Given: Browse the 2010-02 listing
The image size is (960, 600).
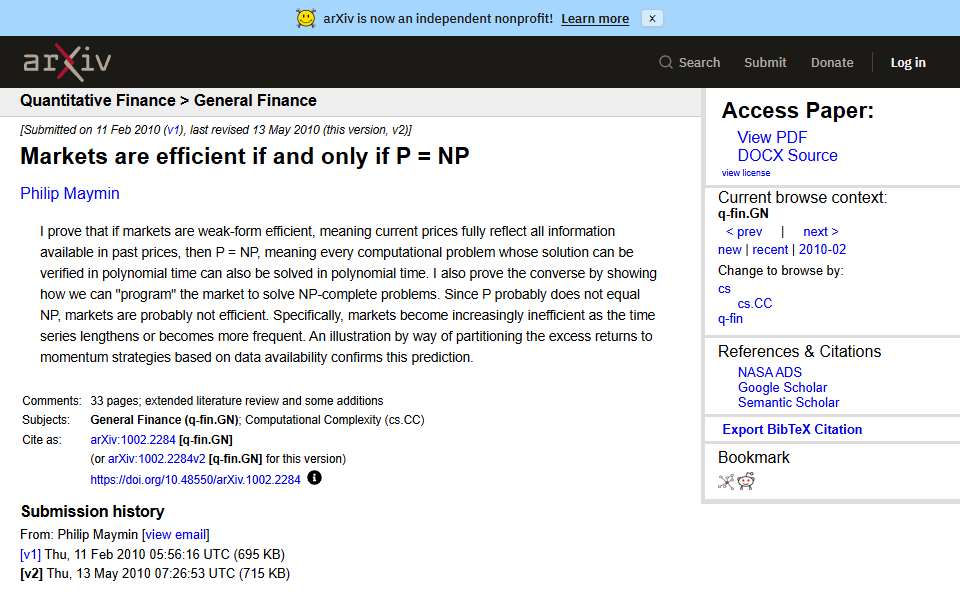Looking at the screenshot, I should pyautogui.click(x=822, y=249).
